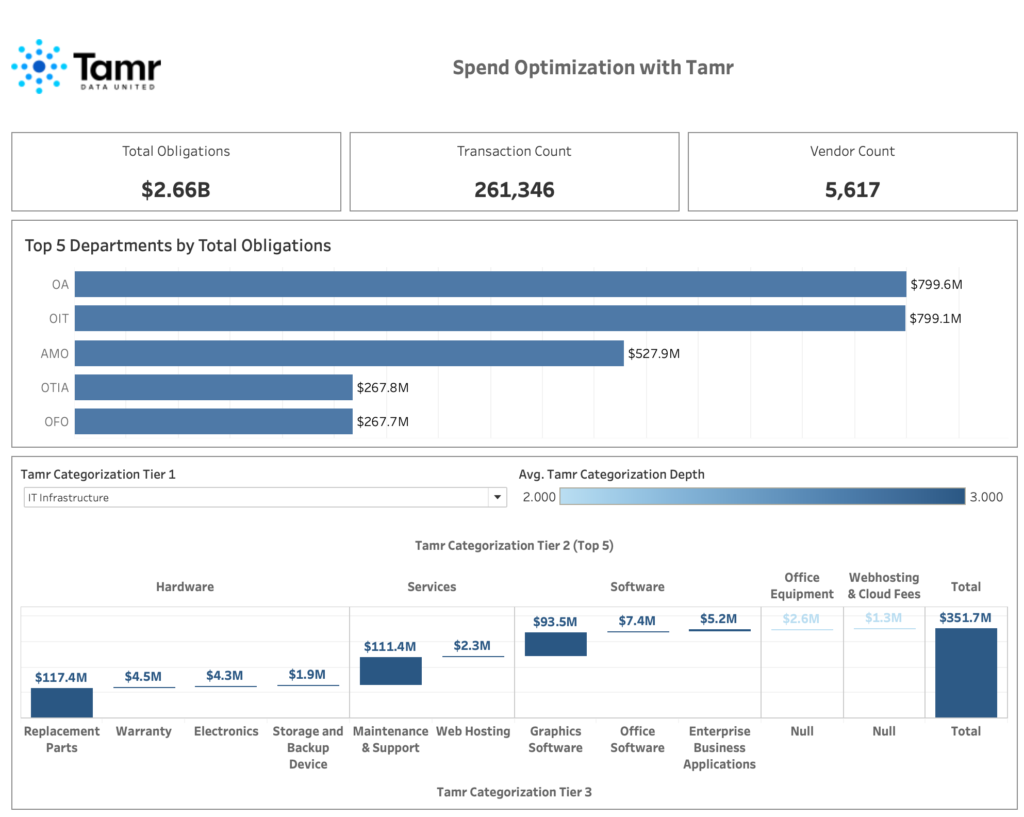The height and width of the screenshot is (817, 1024).
Task: Click the Tamr logo
Action: tap(86, 66)
